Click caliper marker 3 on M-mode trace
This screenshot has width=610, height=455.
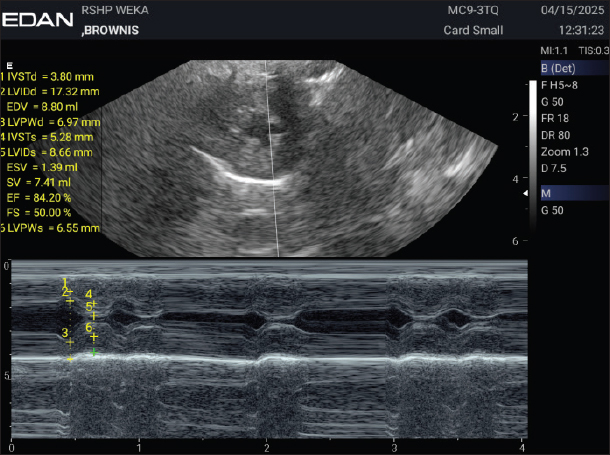[65, 333]
